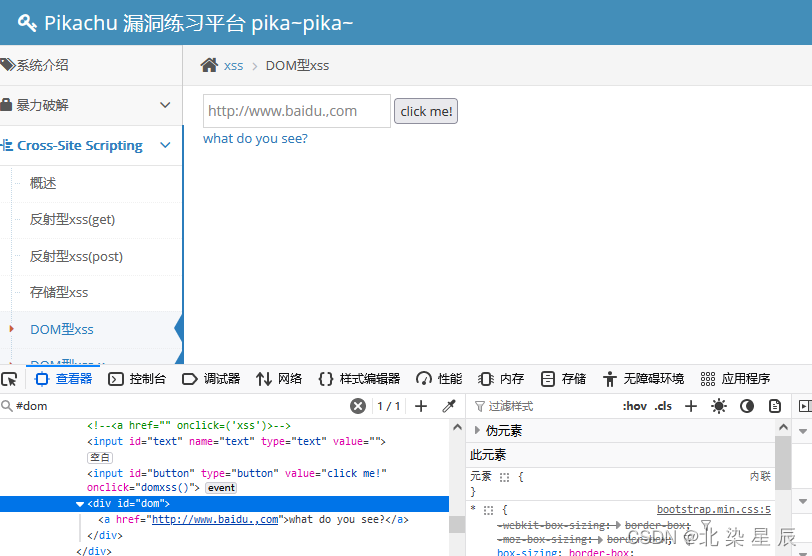Toggle selector highlighter beside 元素 rule
Viewport: 812px width, 556px height.
click(504, 477)
